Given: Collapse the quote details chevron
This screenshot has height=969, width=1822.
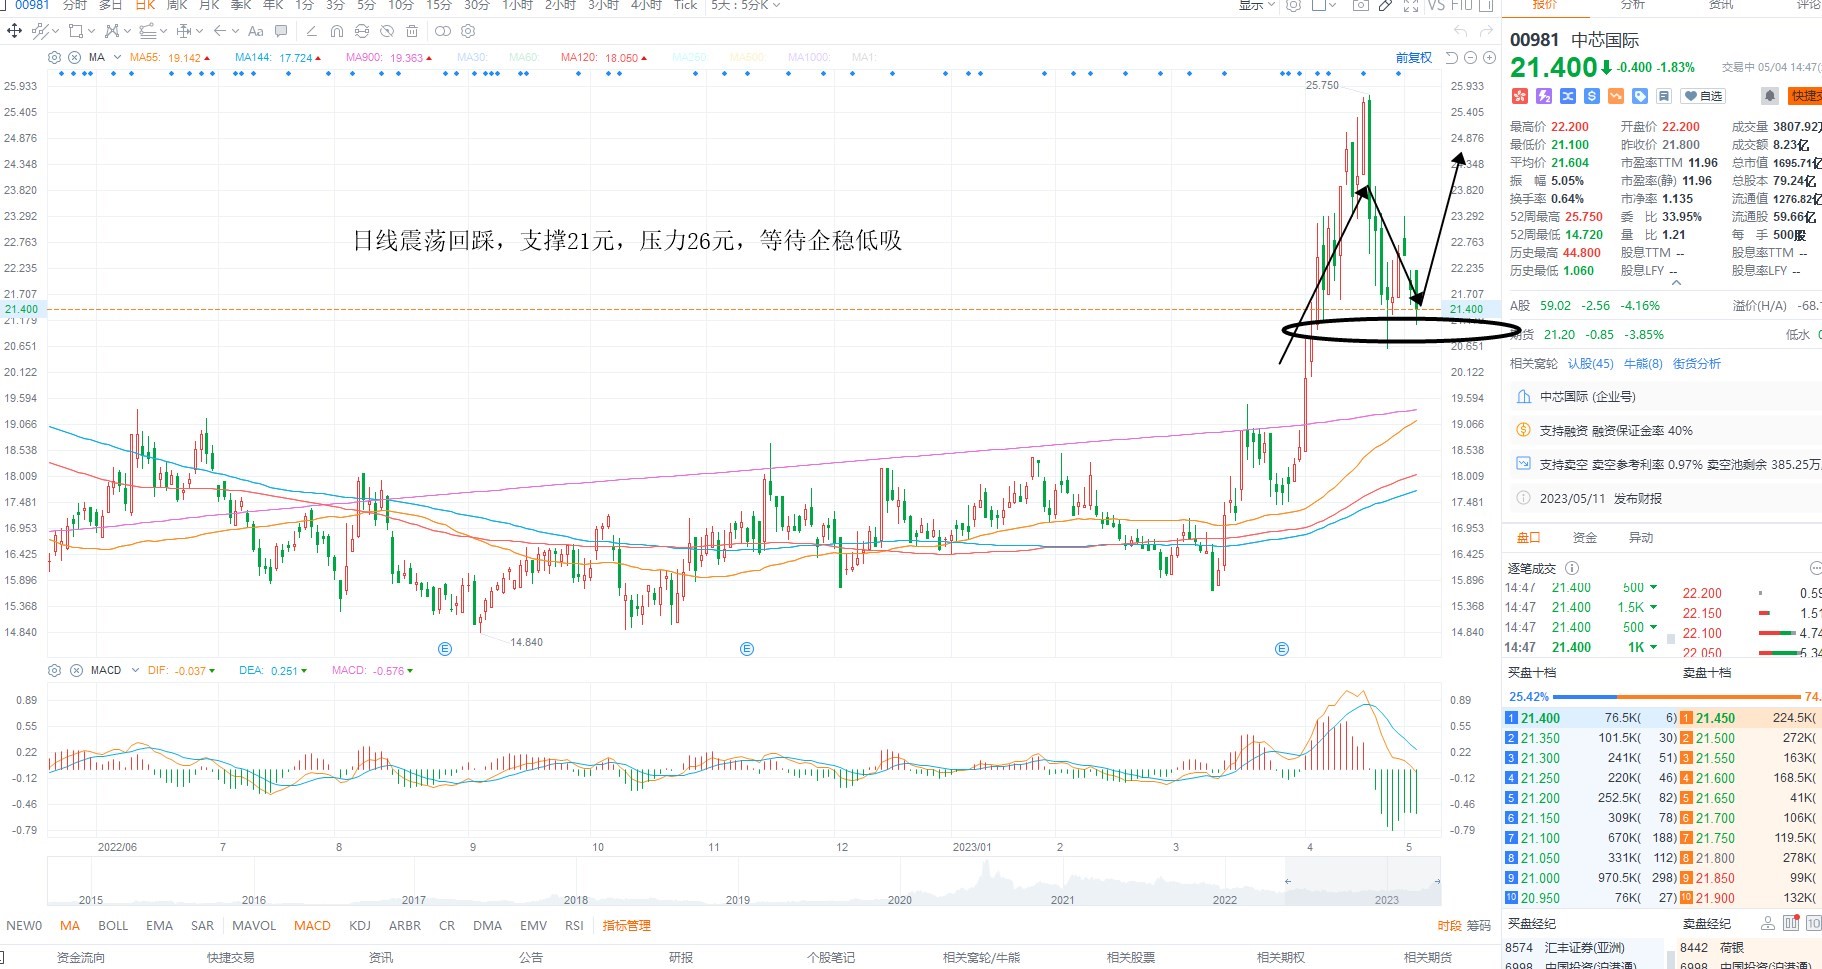Looking at the screenshot, I should coord(1676,283).
